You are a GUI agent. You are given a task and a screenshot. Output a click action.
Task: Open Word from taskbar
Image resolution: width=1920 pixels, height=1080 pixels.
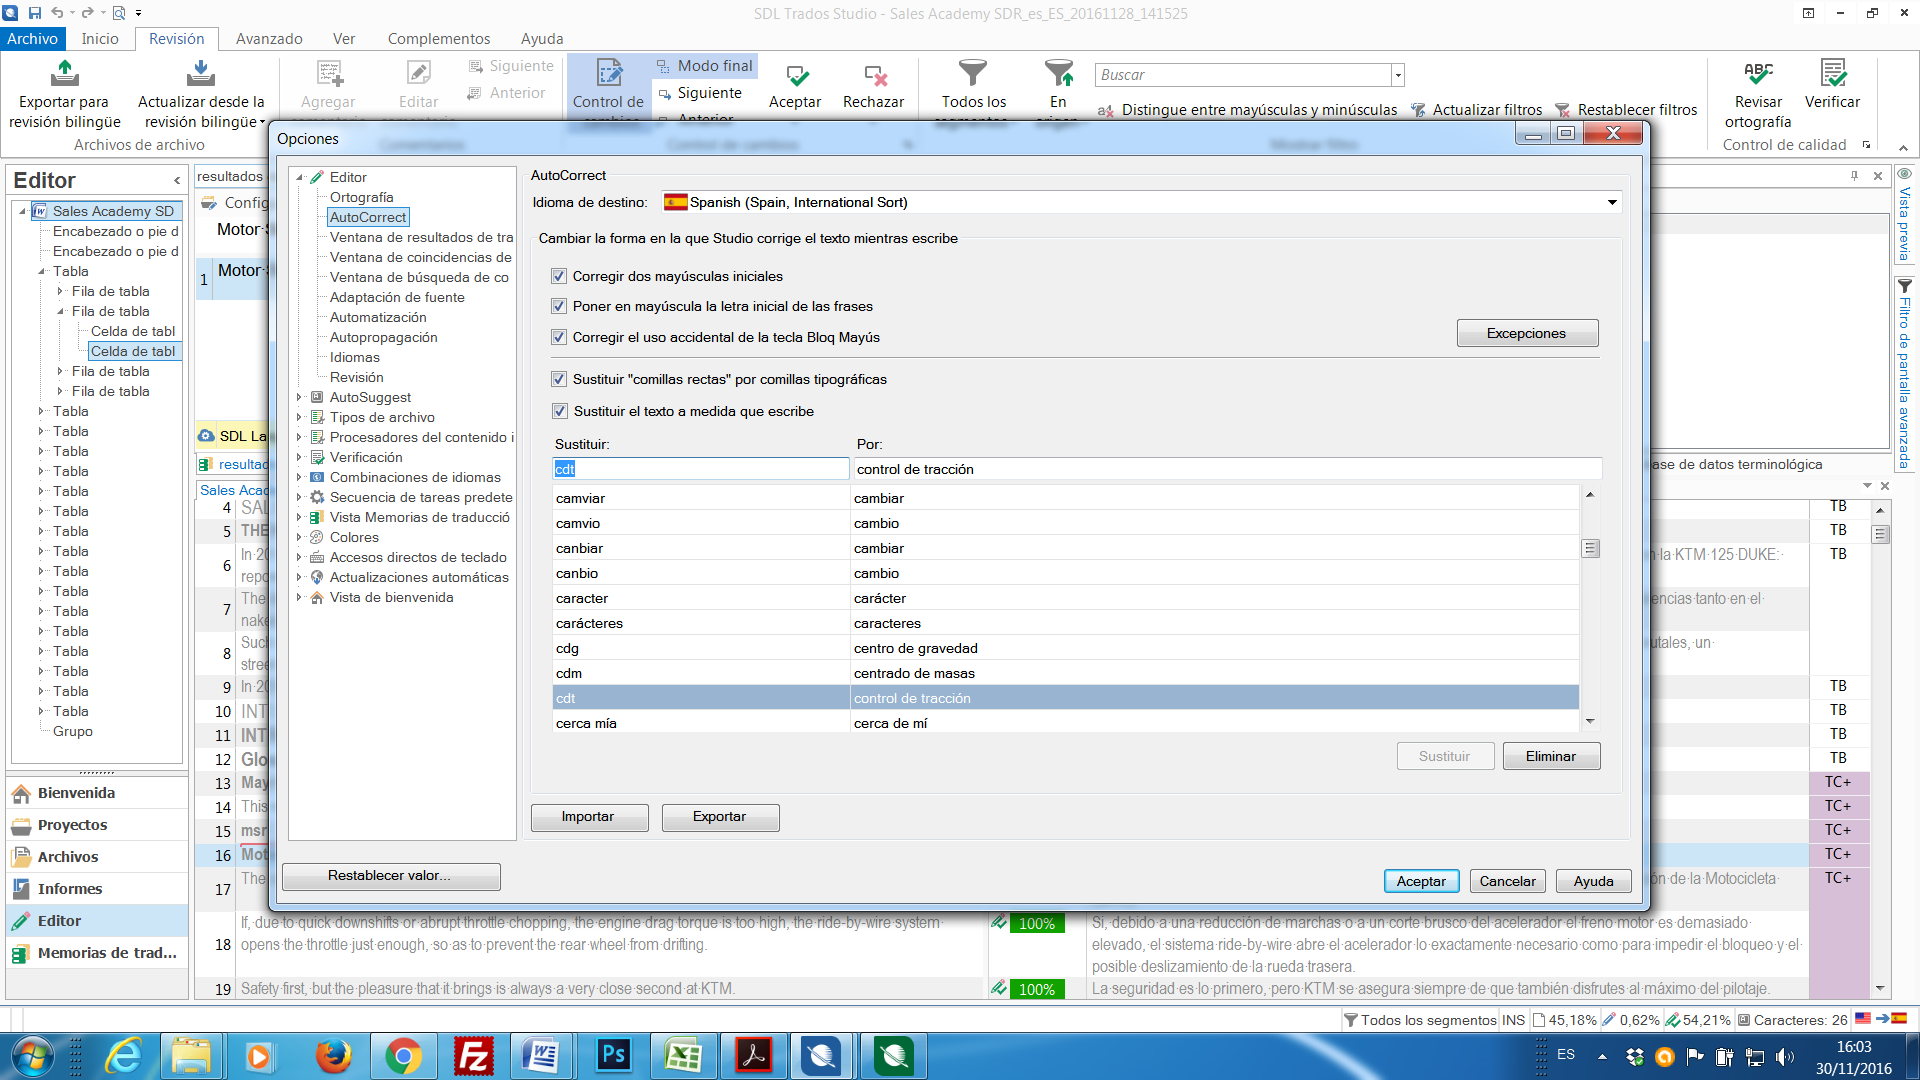coord(542,1056)
